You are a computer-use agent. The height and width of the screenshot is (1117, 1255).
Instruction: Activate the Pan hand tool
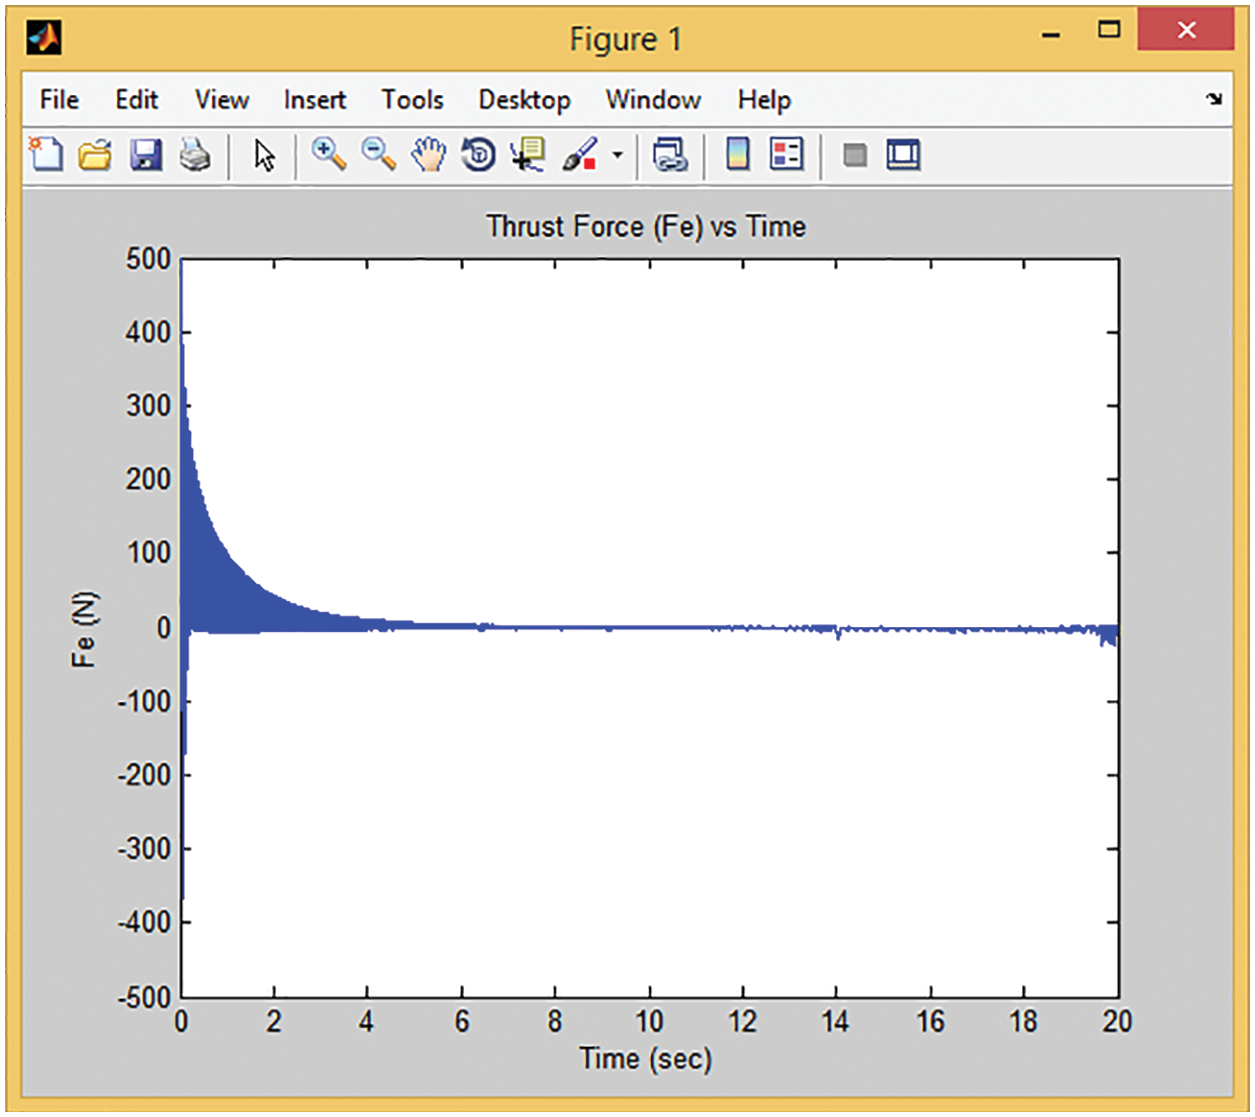429,155
